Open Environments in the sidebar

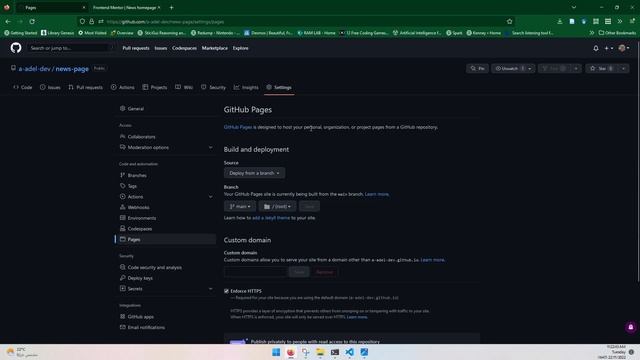[x=165, y=218]
